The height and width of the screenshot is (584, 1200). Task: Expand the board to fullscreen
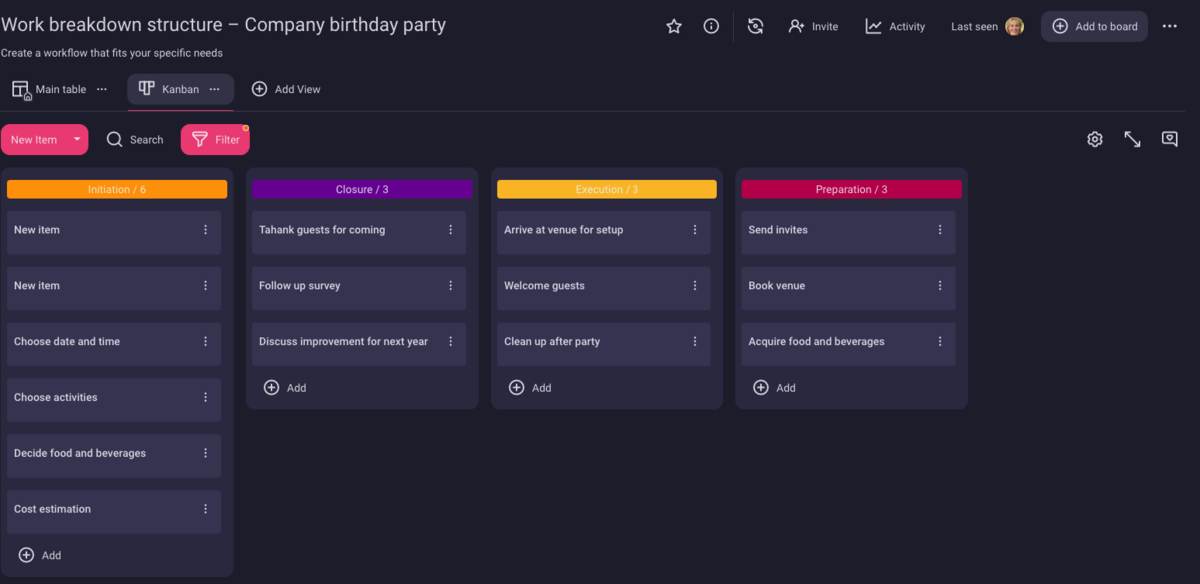coord(1132,140)
